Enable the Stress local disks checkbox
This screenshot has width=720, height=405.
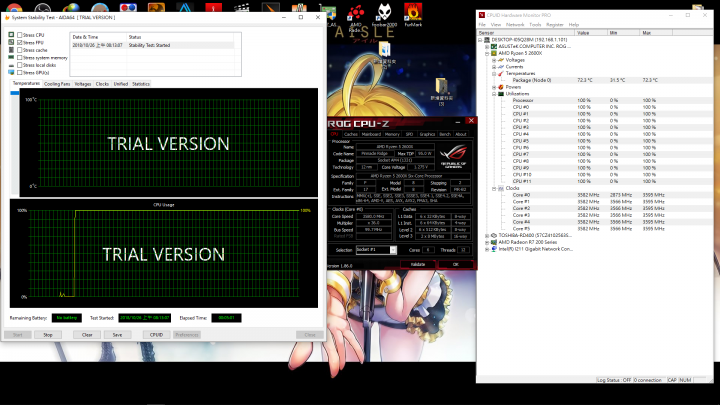pos(20,65)
